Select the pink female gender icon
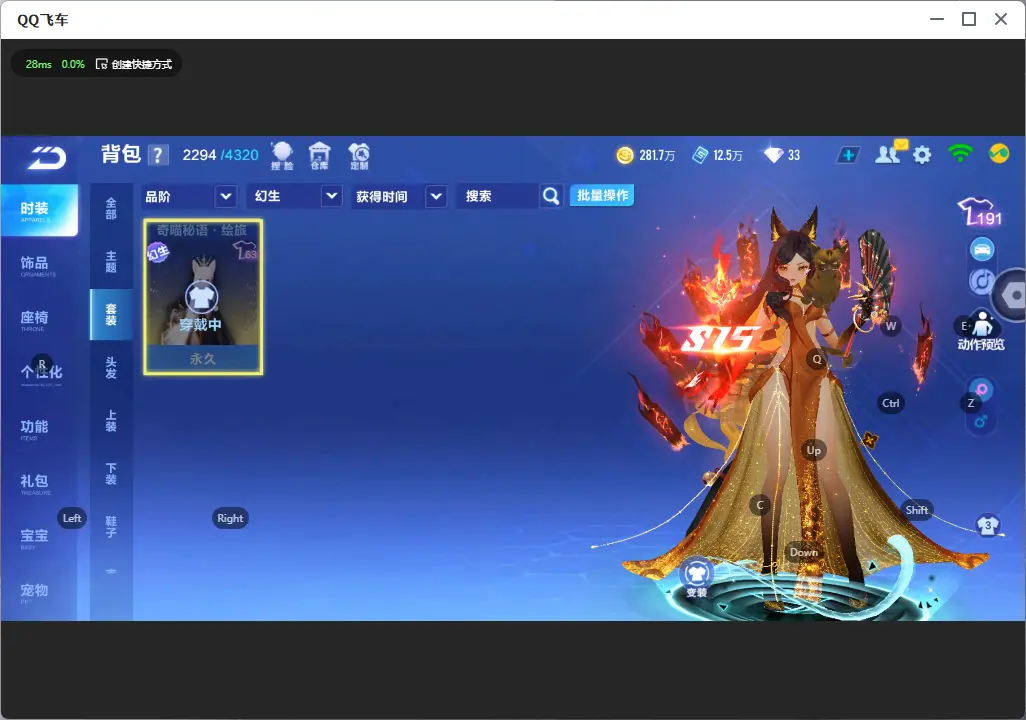The image size is (1026, 720). coord(982,389)
